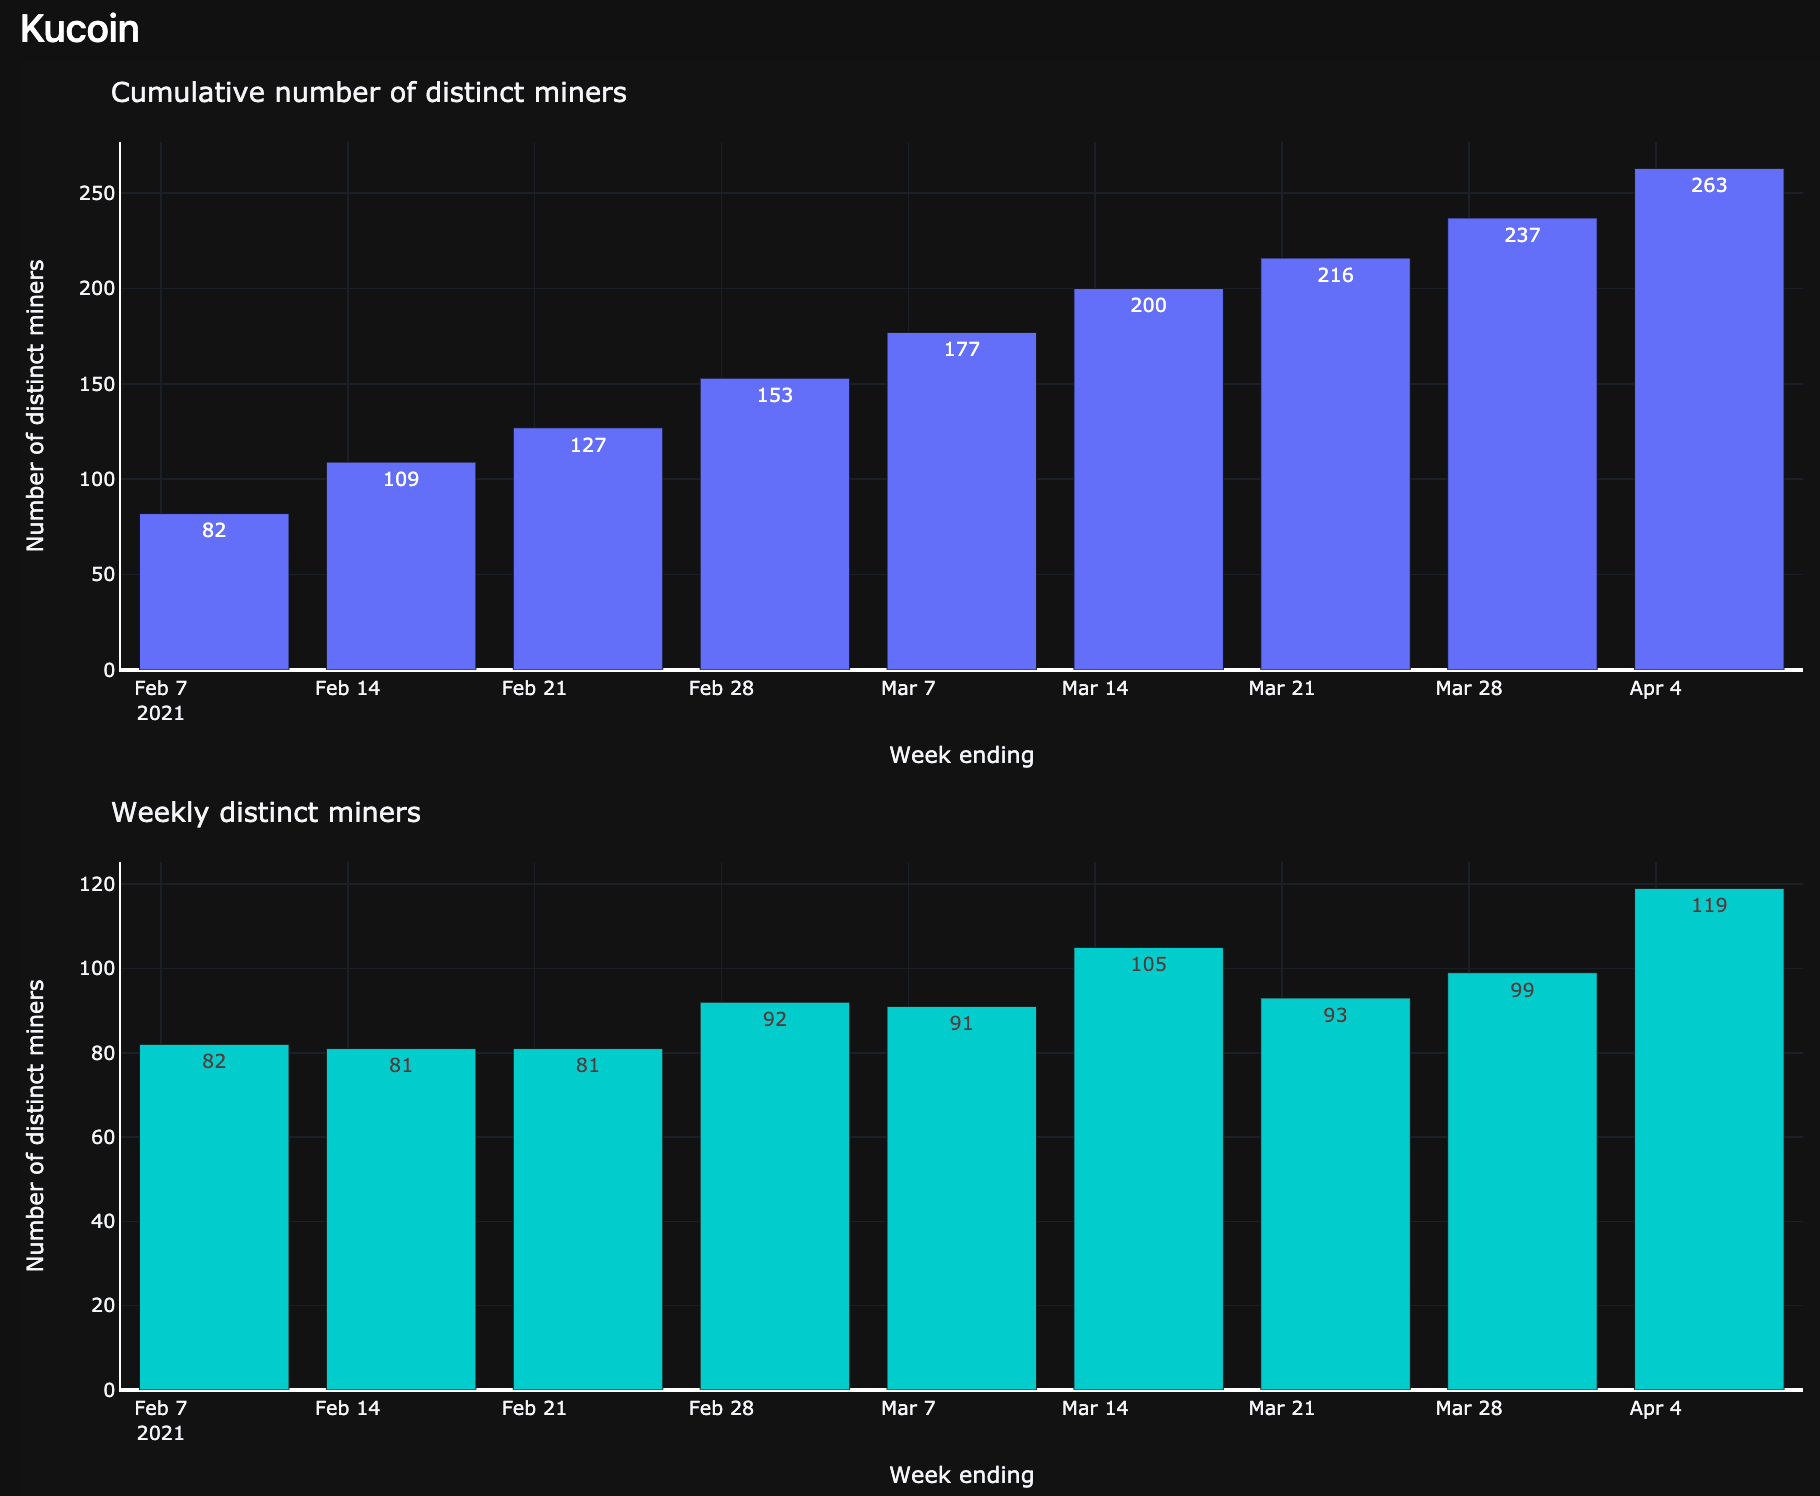Image resolution: width=1820 pixels, height=1496 pixels.
Task: Click the weekly bar labeled 119
Action: click(x=1709, y=1139)
